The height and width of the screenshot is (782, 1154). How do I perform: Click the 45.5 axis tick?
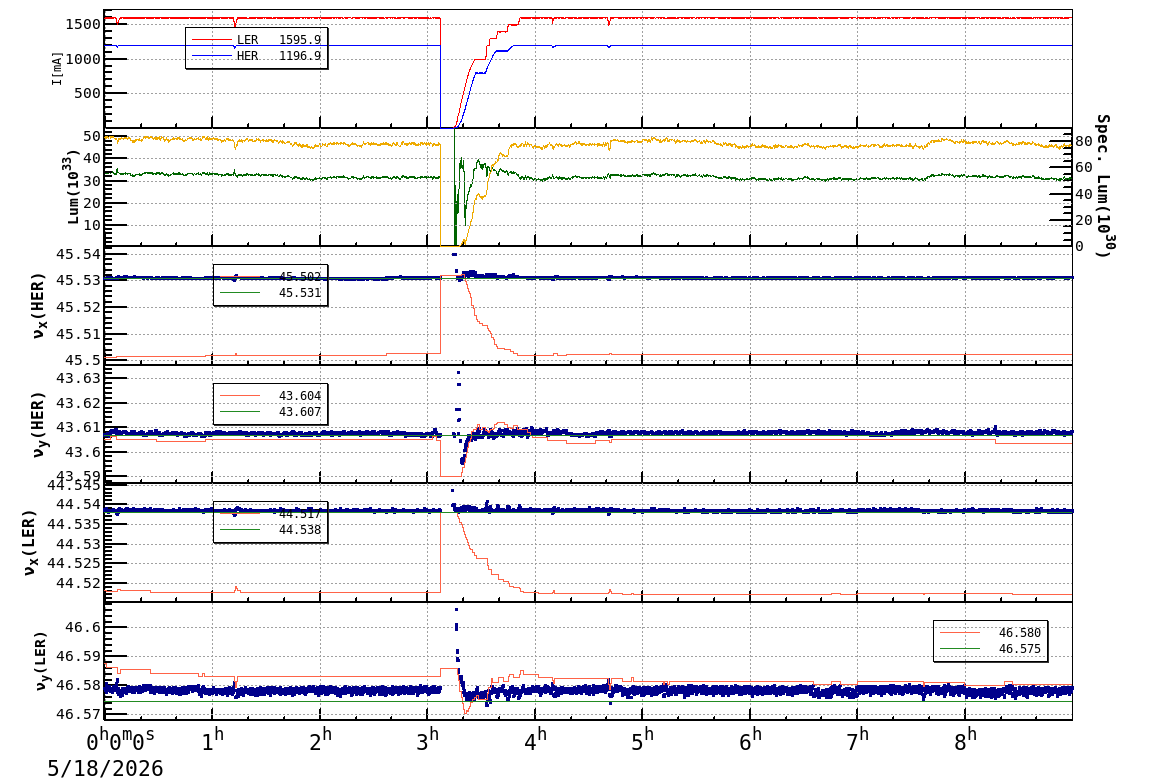point(83,360)
